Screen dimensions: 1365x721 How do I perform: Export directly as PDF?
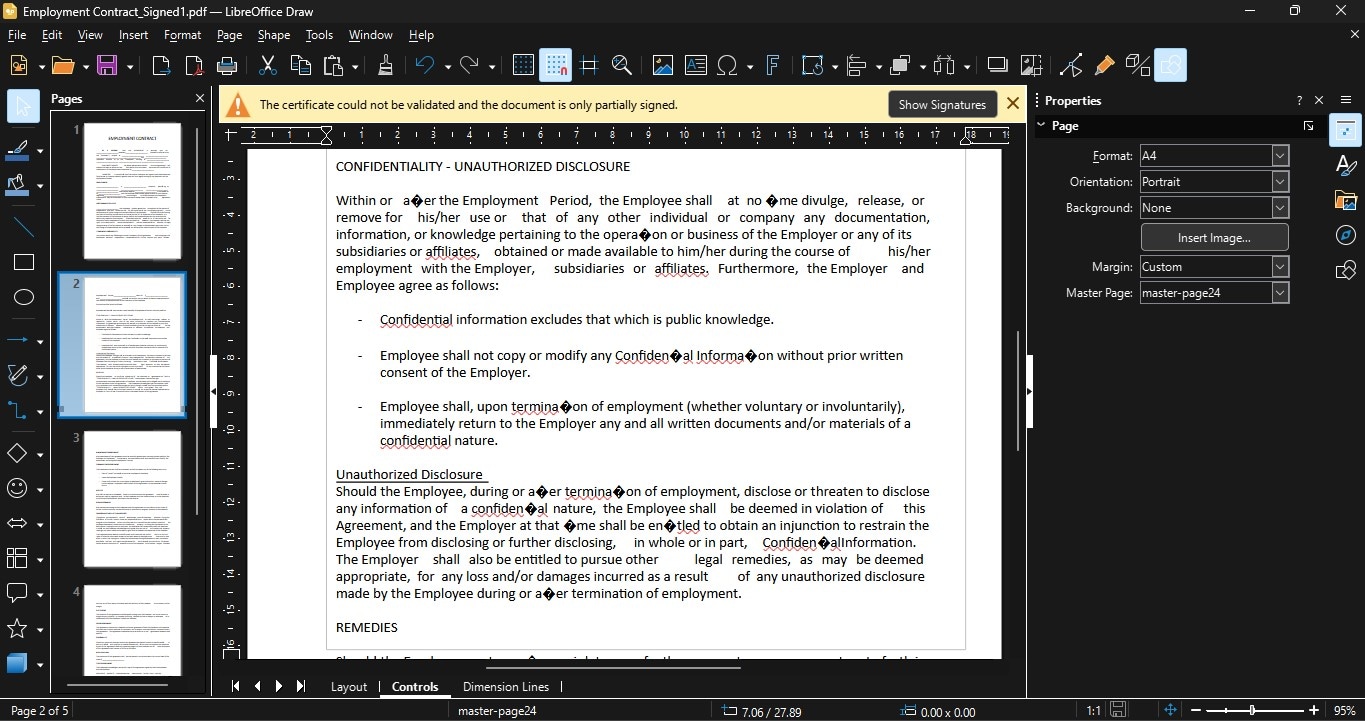coord(194,66)
